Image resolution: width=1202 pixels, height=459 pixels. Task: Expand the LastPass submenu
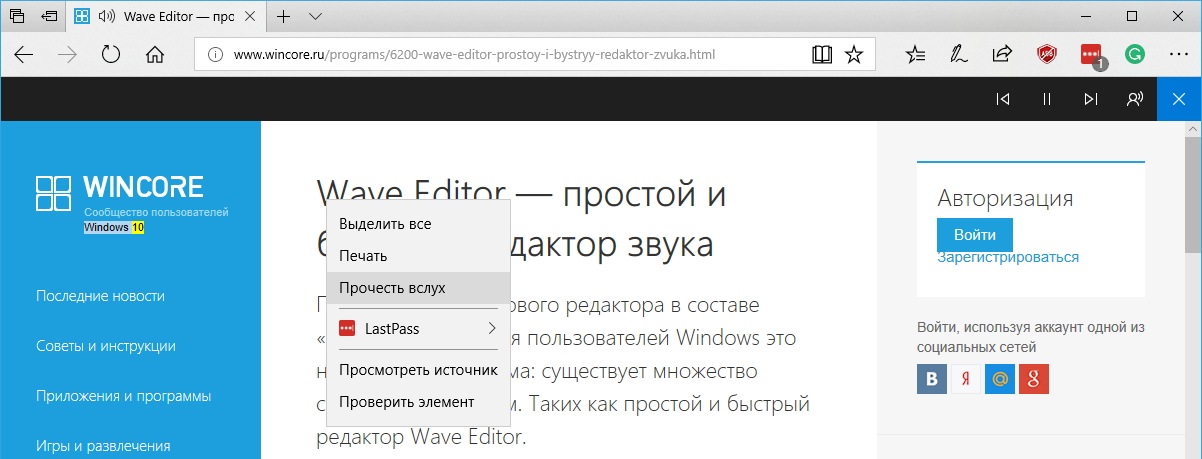click(419, 328)
